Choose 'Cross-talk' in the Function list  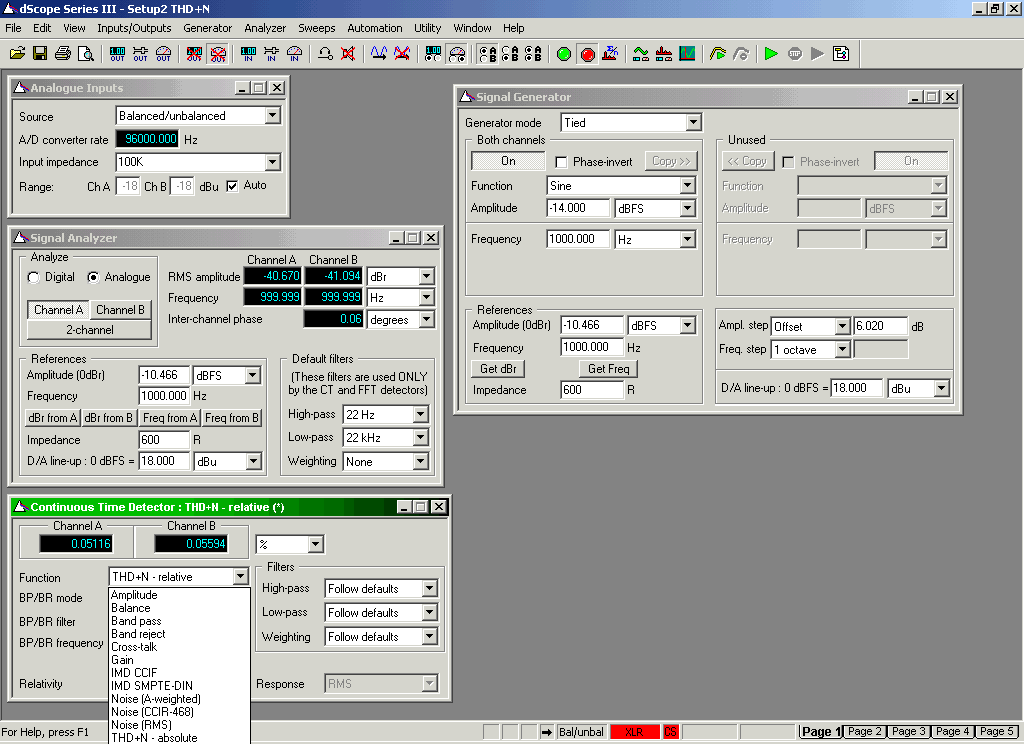(179, 647)
